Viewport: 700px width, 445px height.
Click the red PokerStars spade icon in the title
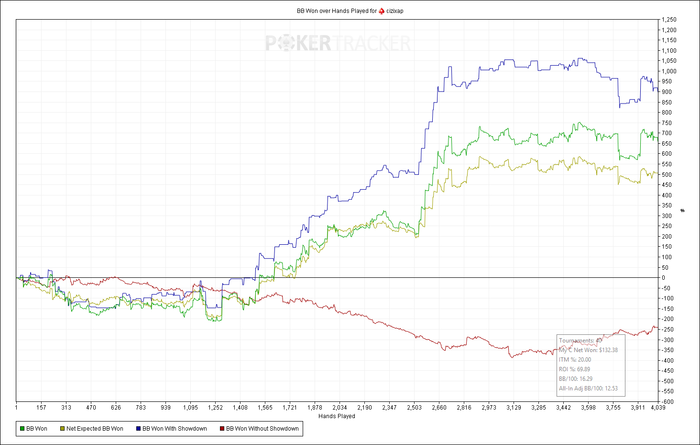pyautogui.click(x=381, y=11)
